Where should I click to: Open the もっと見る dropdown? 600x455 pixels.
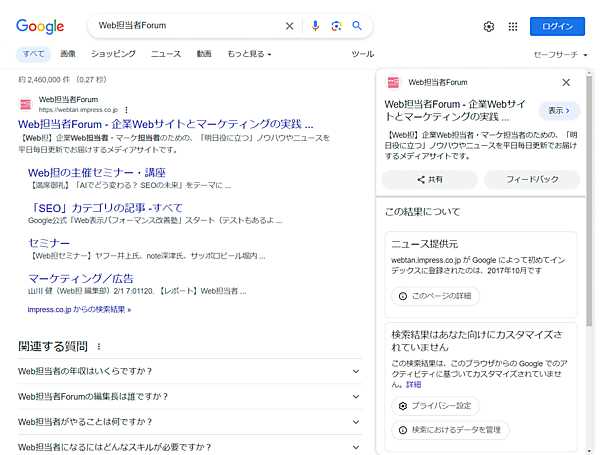coord(249,53)
